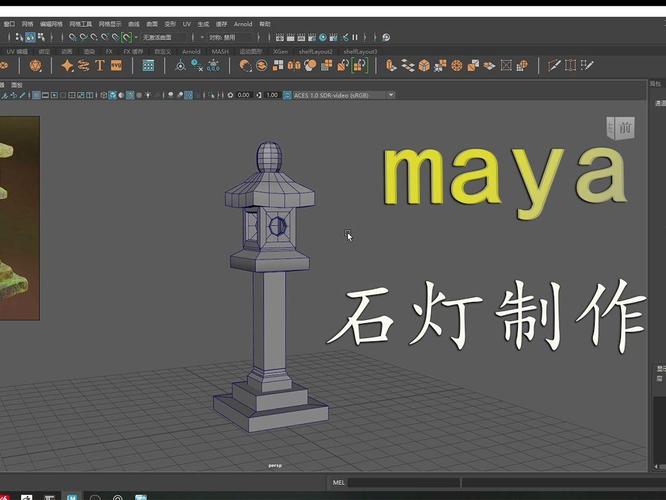666x500 pixels.
Task: Click the star-shaped super shapes icon
Action: click(x=67, y=65)
